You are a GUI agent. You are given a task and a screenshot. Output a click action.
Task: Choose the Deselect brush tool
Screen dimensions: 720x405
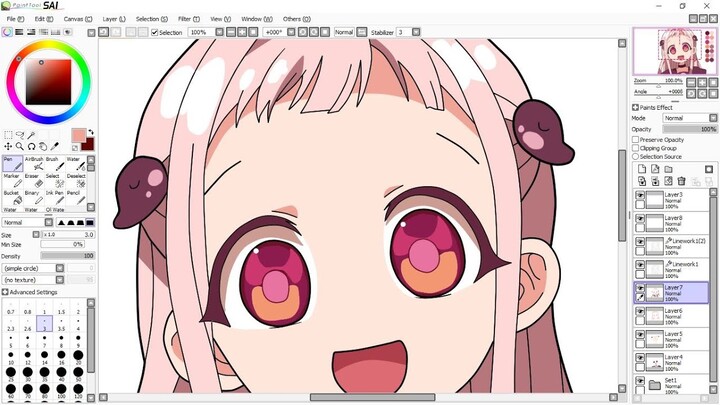75,180
